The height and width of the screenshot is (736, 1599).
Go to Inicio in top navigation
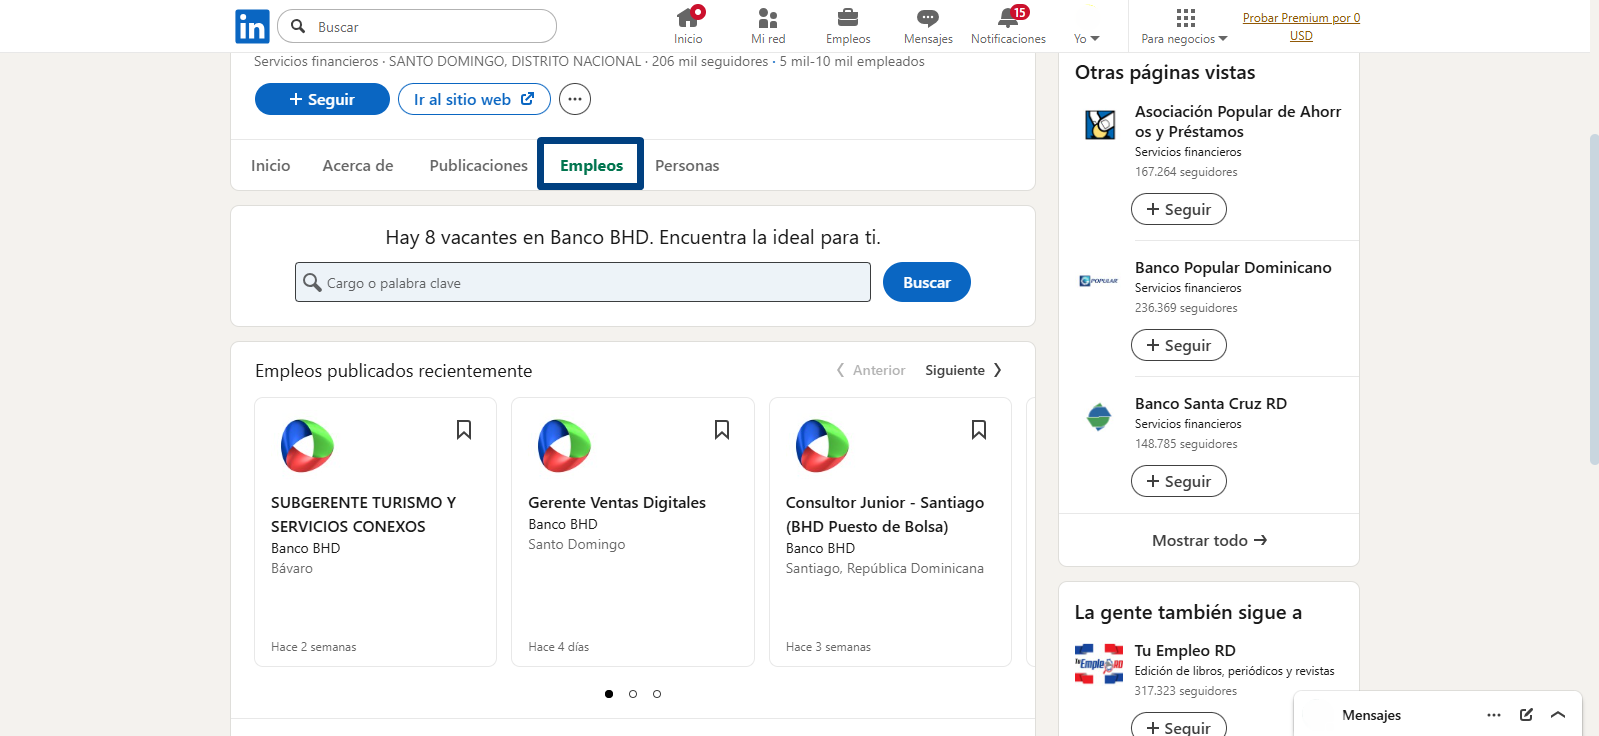tap(688, 26)
